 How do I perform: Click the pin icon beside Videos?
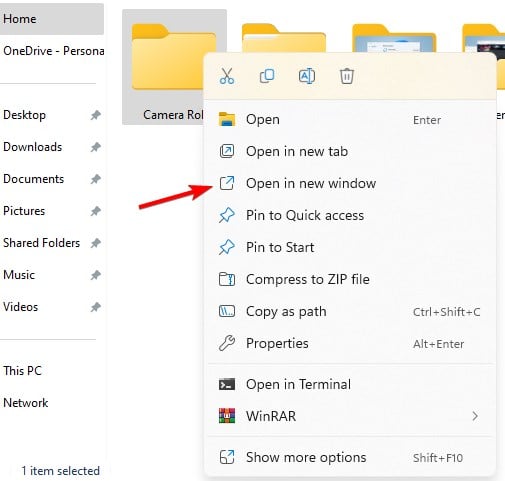(96, 307)
